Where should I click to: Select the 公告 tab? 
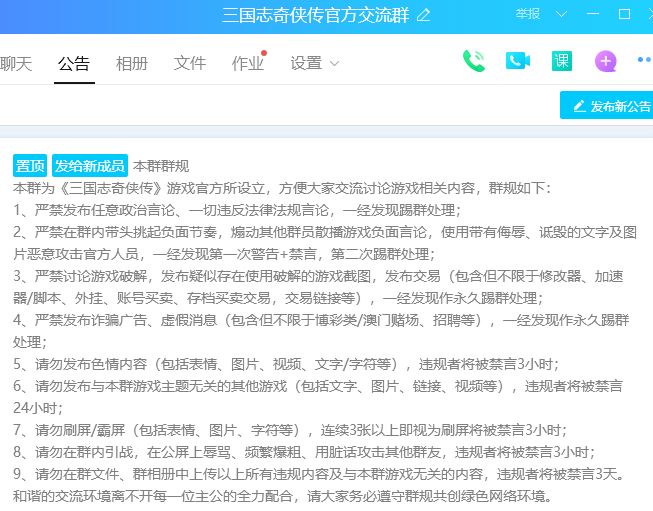click(74, 64)
